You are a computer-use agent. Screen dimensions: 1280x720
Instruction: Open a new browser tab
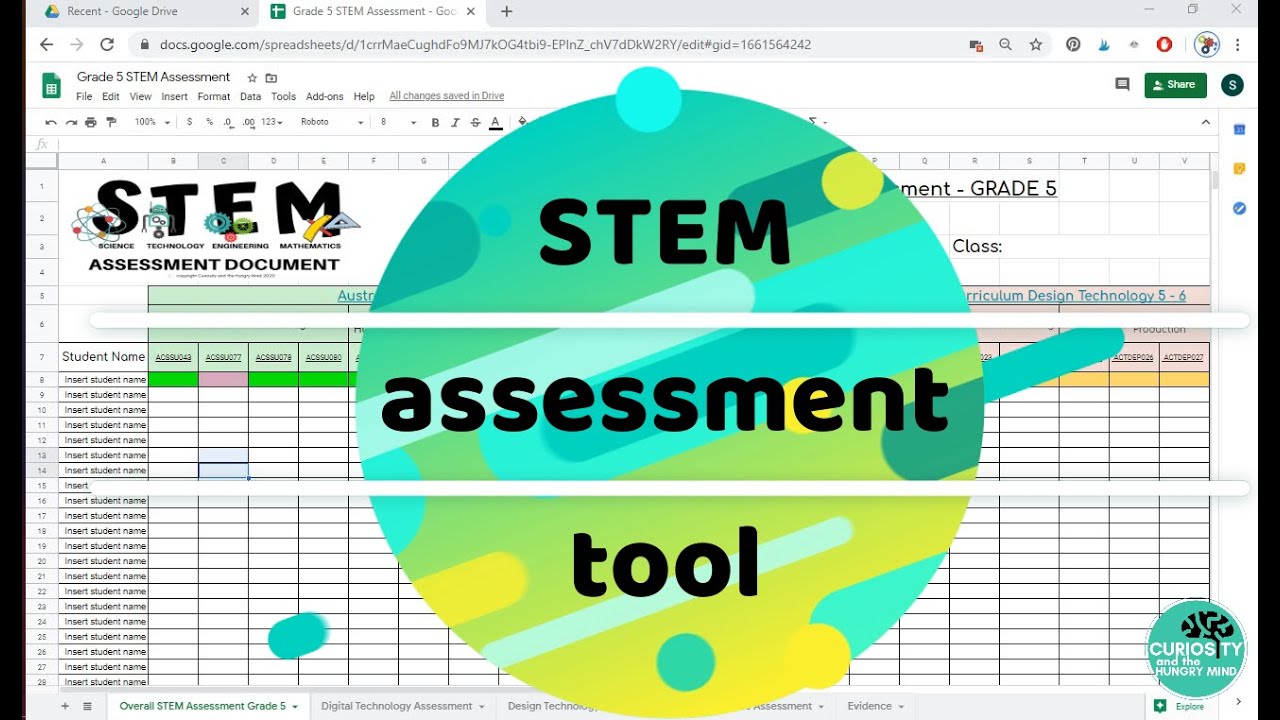coord(507,12)
